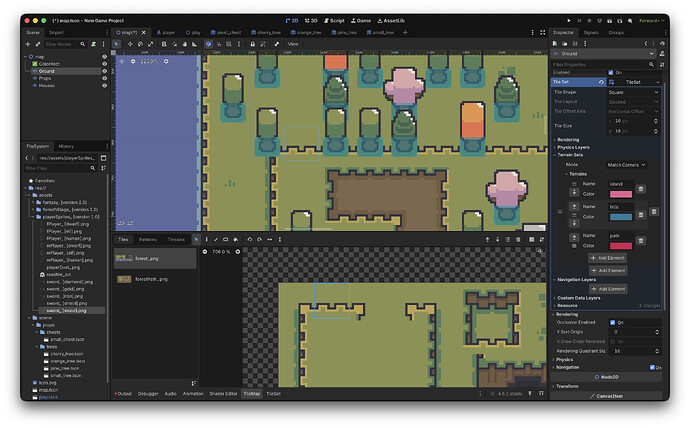The width and height of the screenshot is (690, 428).
Task: Open the cherry_tree scene tab
Action: pyautogui.click(x=268, y=32)
